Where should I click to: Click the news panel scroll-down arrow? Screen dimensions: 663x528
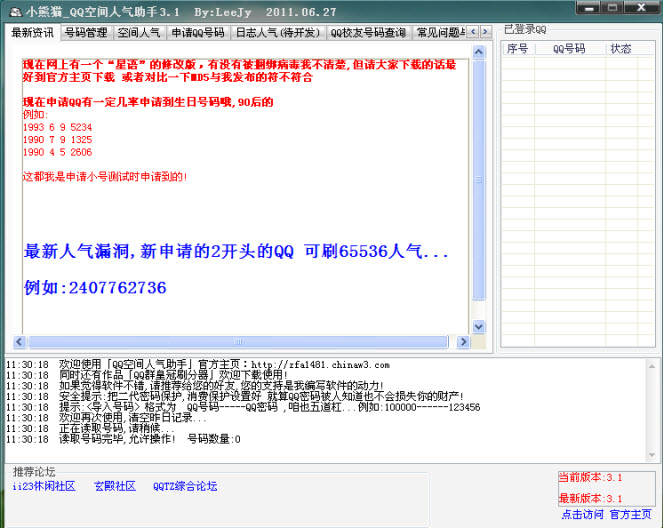pyautogui.click(x=479, y=326)
